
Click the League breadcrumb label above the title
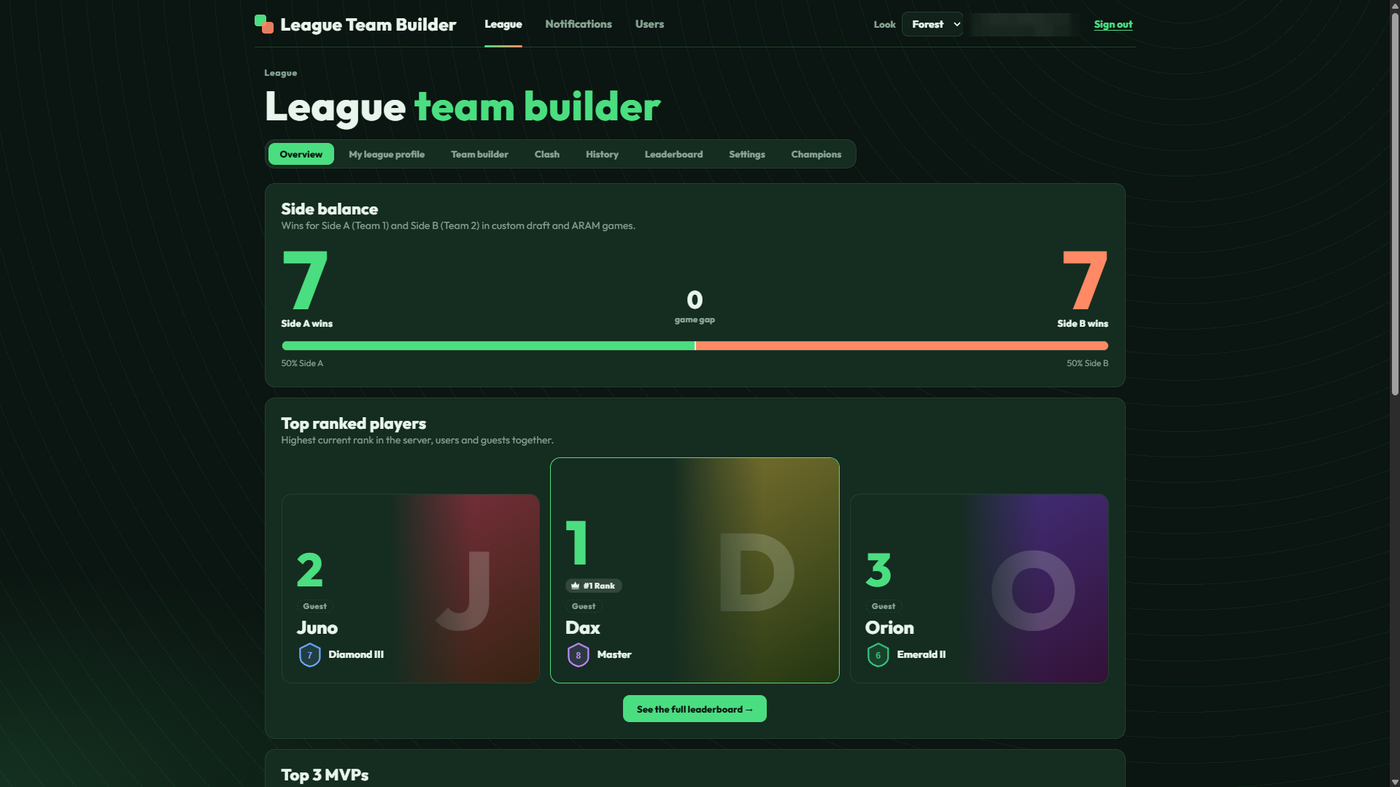point(281,73)
